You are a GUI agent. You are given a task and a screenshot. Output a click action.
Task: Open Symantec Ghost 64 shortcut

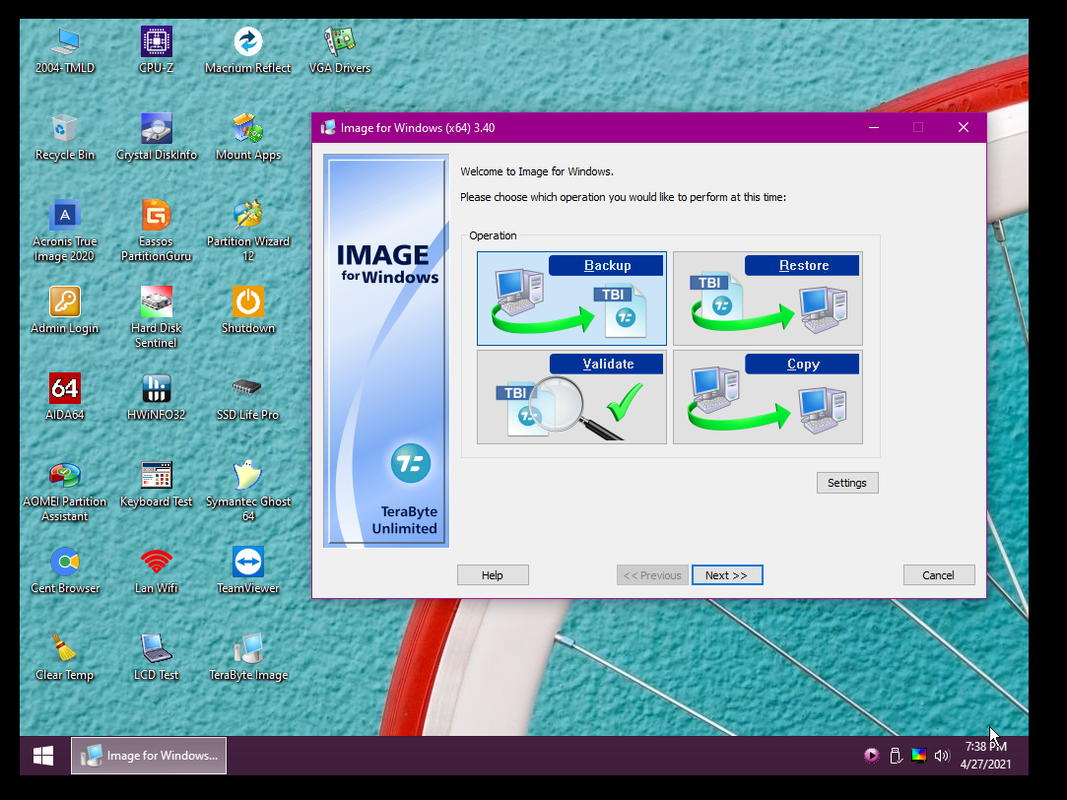click(x=248, y=491)
